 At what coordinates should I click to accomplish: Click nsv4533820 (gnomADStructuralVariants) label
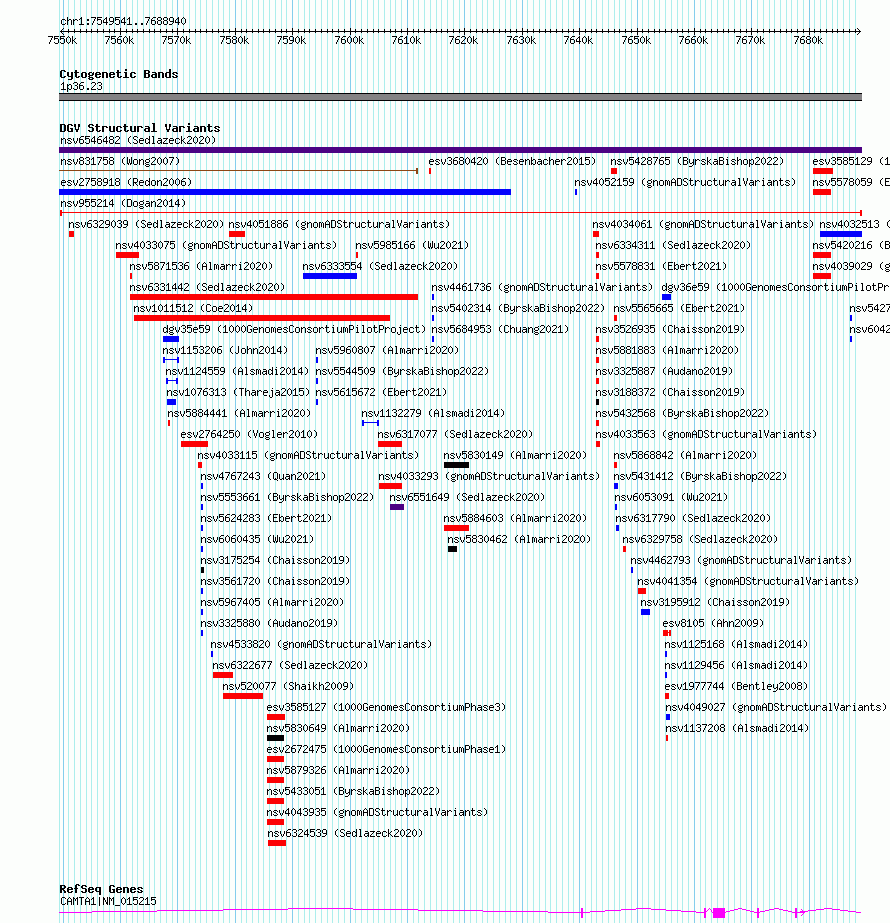pos(321,645)
